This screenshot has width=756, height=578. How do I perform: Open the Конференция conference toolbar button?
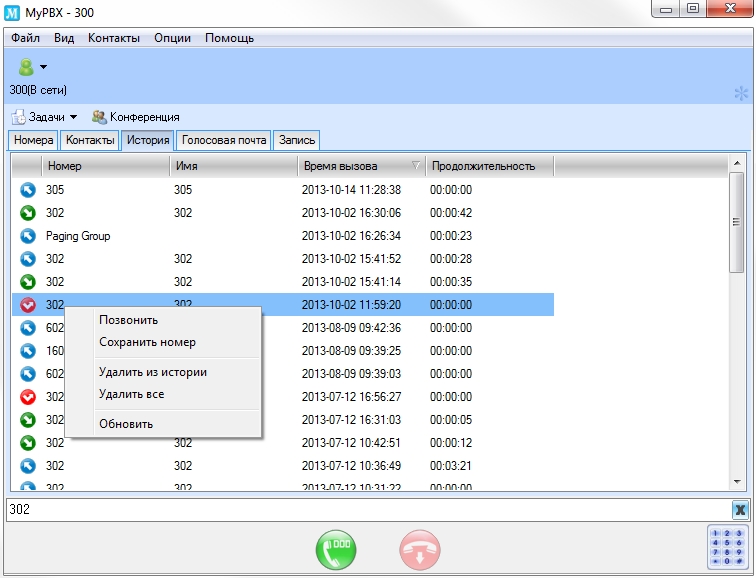tap(135, 117)
